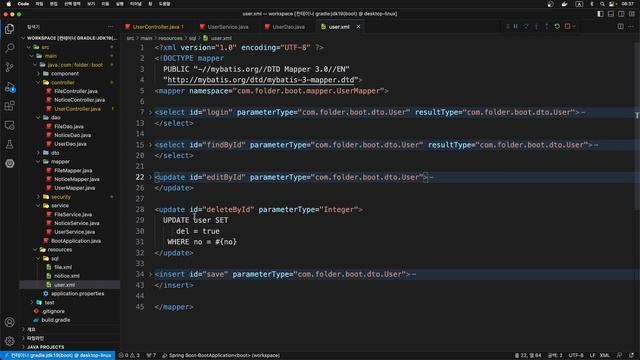Open the dropdown next to debug stop
The image size is (640, 360).
574,27
